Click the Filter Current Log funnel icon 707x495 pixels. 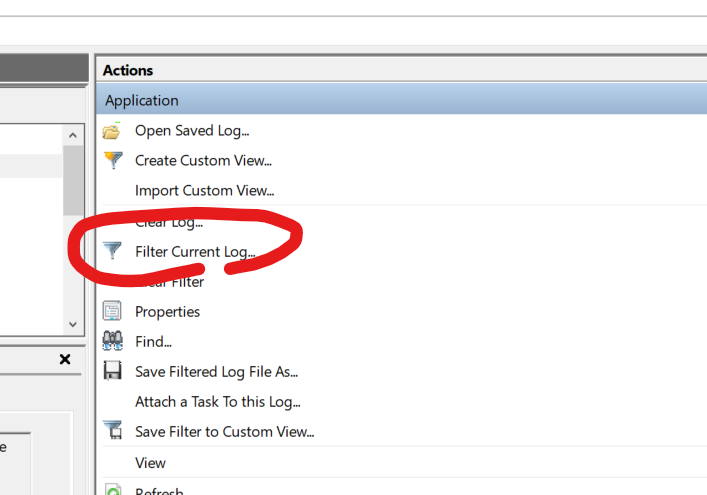coord(112,251)
